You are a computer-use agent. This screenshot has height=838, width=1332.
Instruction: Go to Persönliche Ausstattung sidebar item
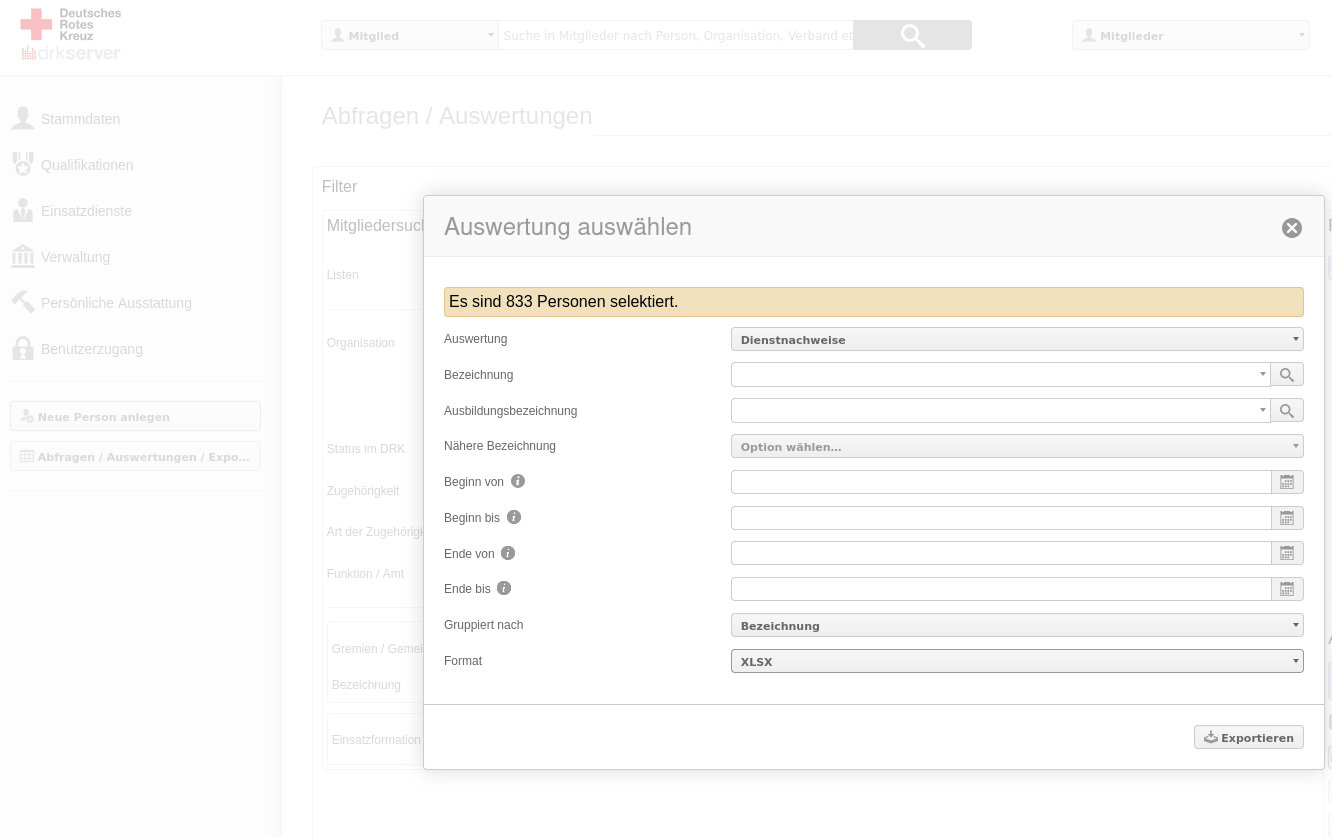pos(115,303)
